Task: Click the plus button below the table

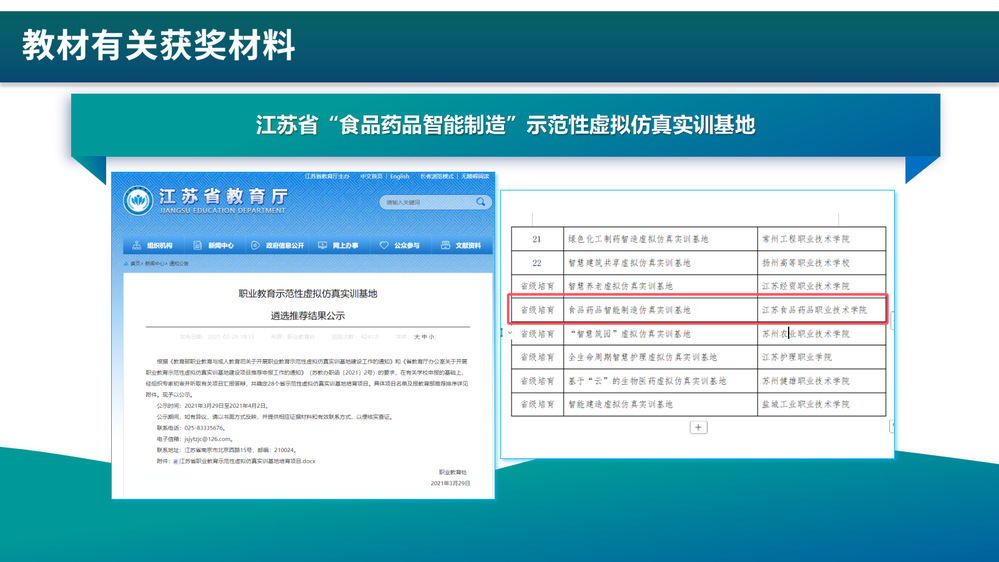Action: tap(698, 427)
